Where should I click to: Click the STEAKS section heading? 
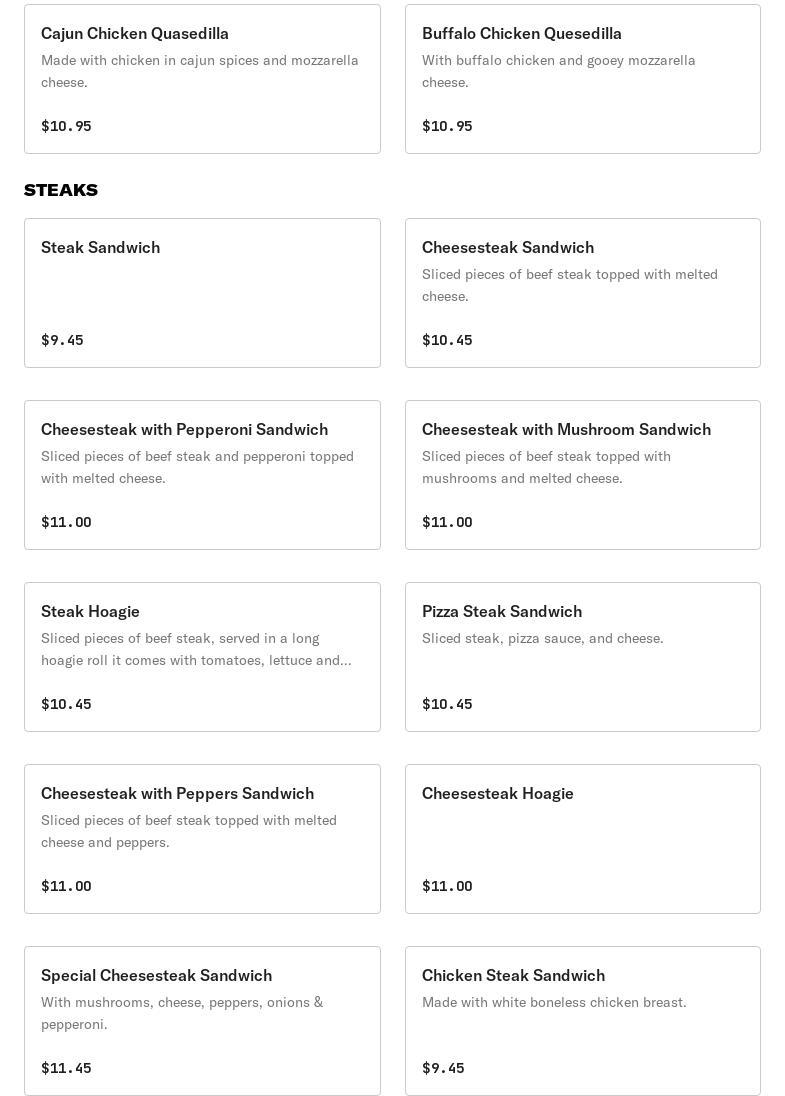tap(61, 190)
